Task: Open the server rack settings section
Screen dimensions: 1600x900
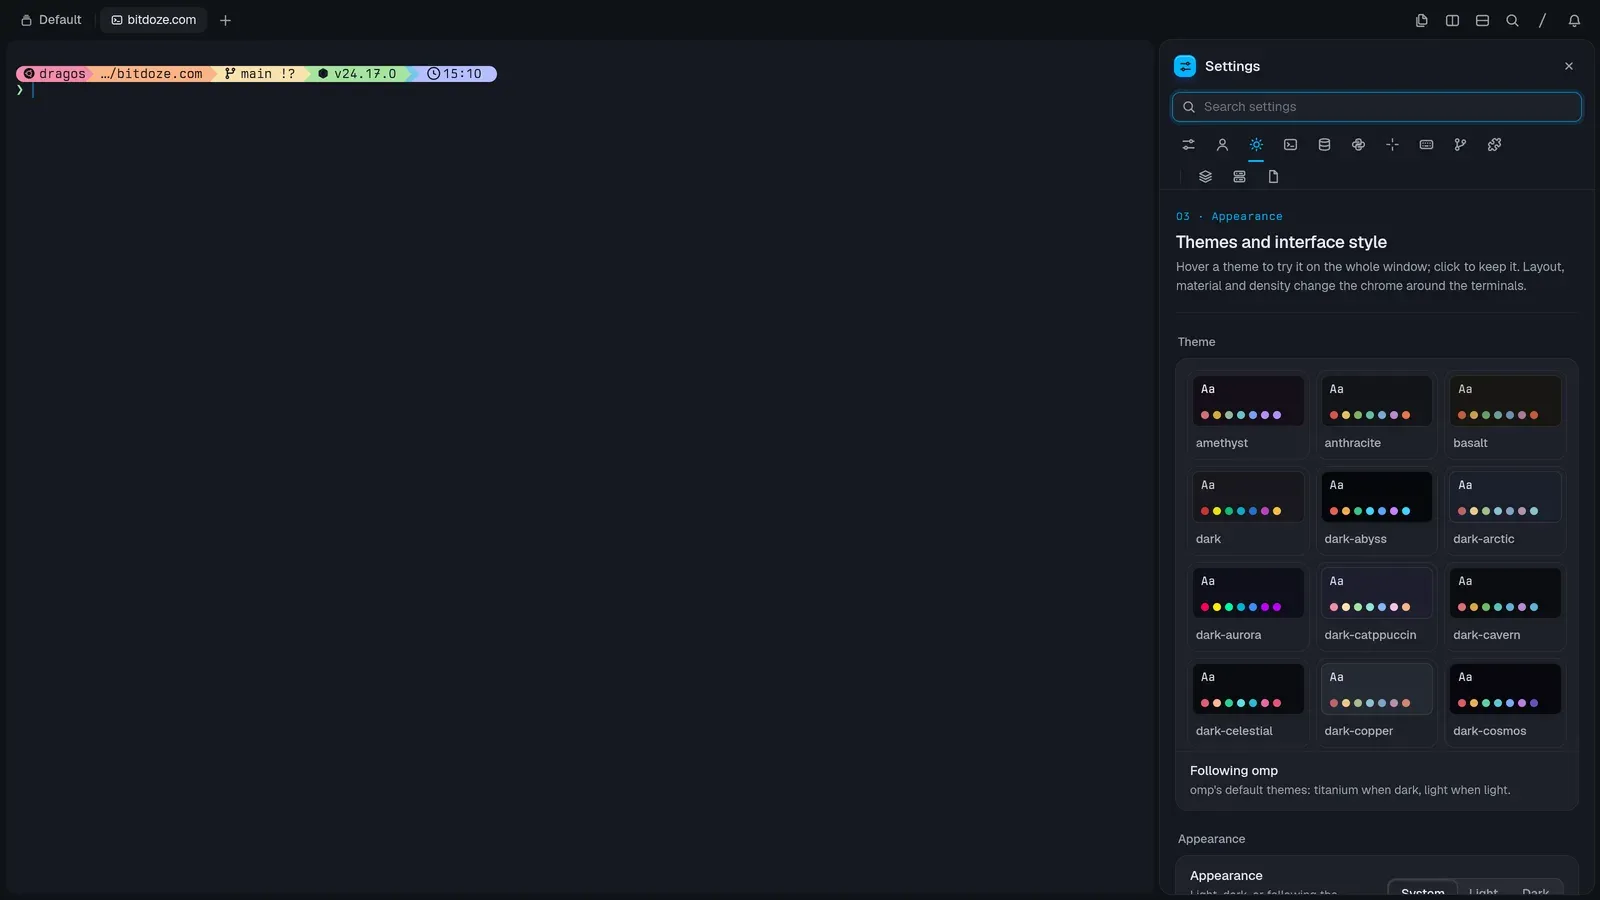Action: (x=1239, y=177)
